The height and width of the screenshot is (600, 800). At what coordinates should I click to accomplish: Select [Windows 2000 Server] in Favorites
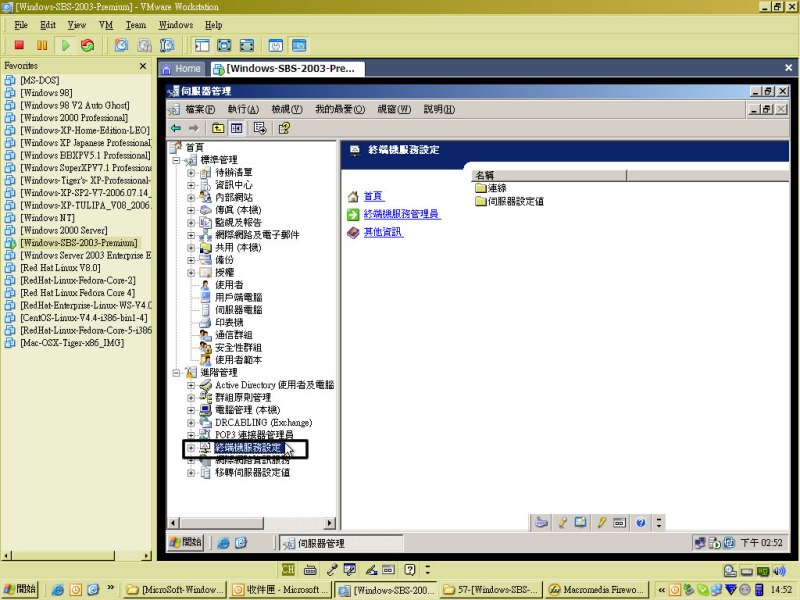coord(64,231)
